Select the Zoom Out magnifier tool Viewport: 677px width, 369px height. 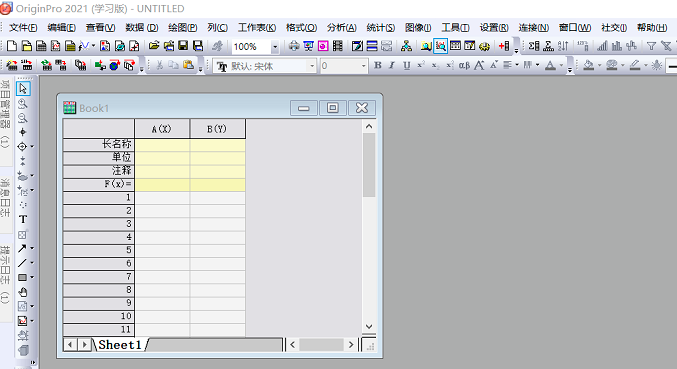(22, 118)
